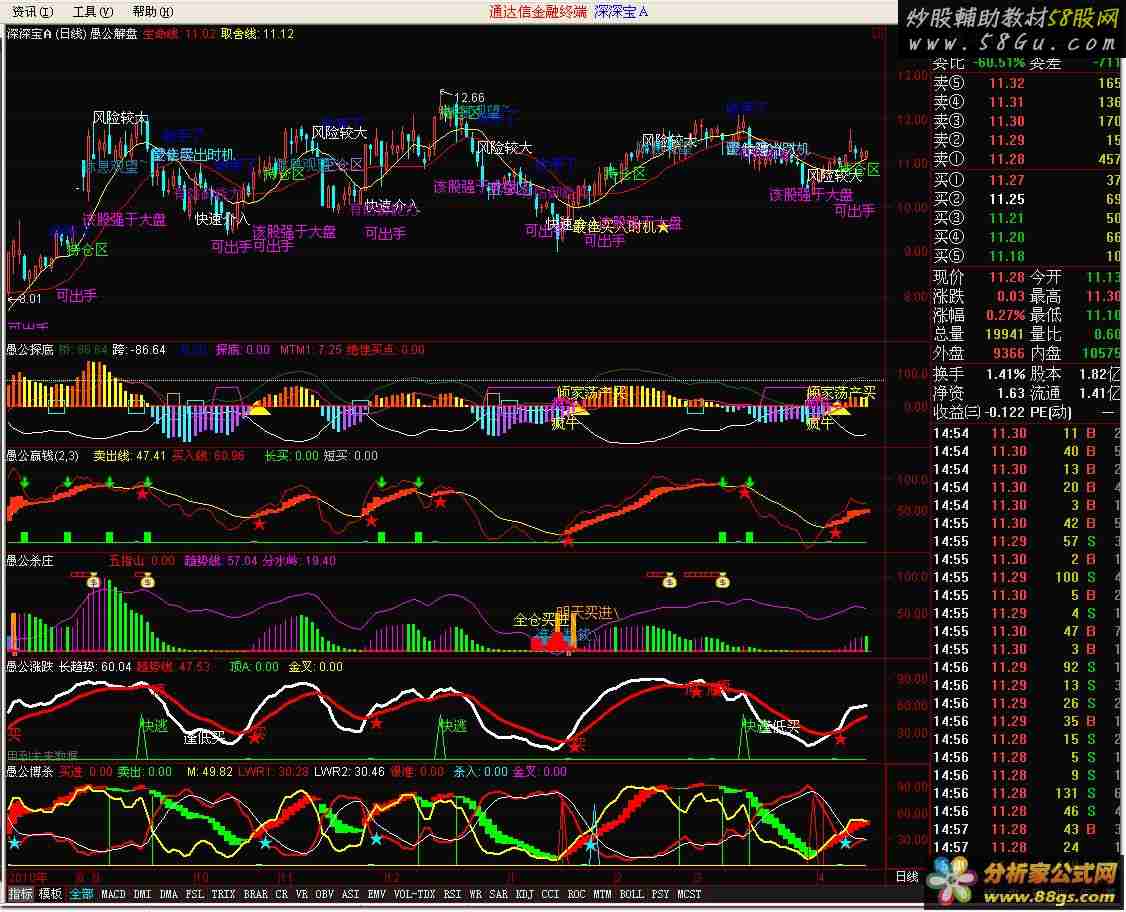
Task: Click the 愚公解盘 main chart label
Action: click(113, 34)
